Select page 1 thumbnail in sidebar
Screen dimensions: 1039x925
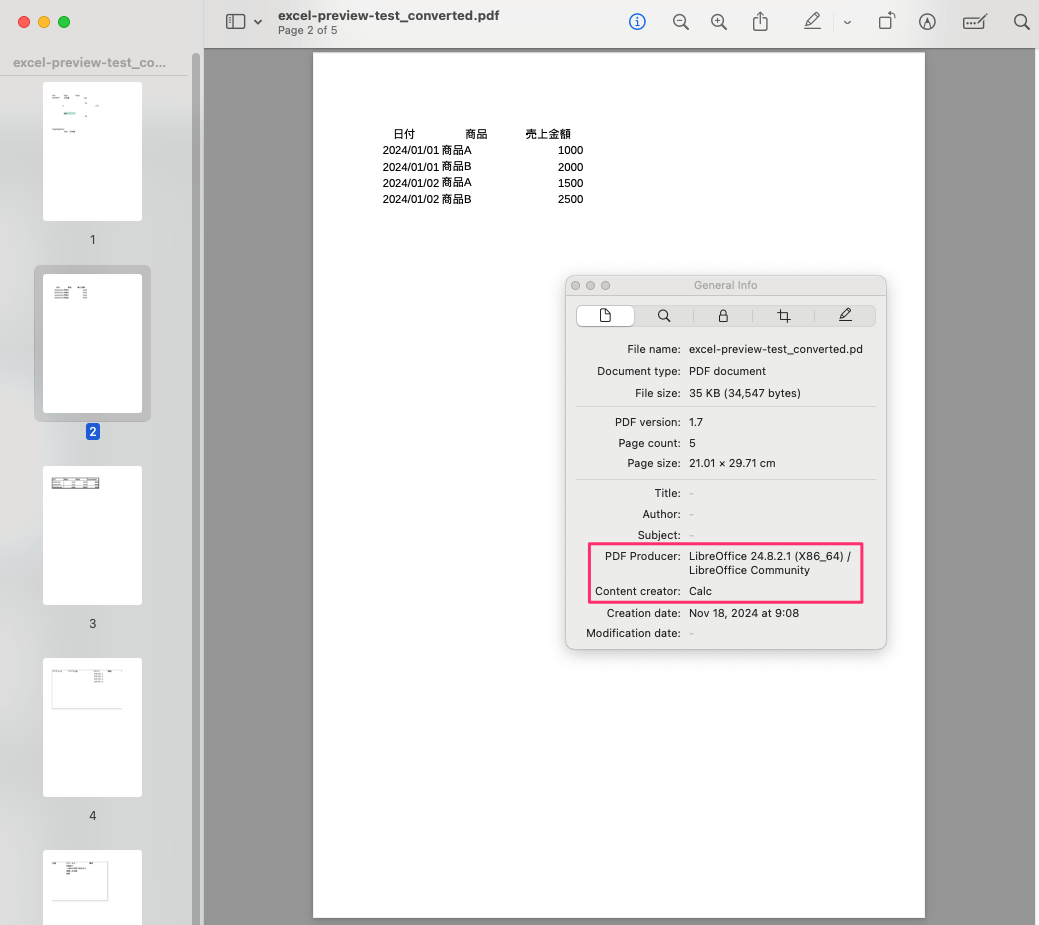point(92,151)
